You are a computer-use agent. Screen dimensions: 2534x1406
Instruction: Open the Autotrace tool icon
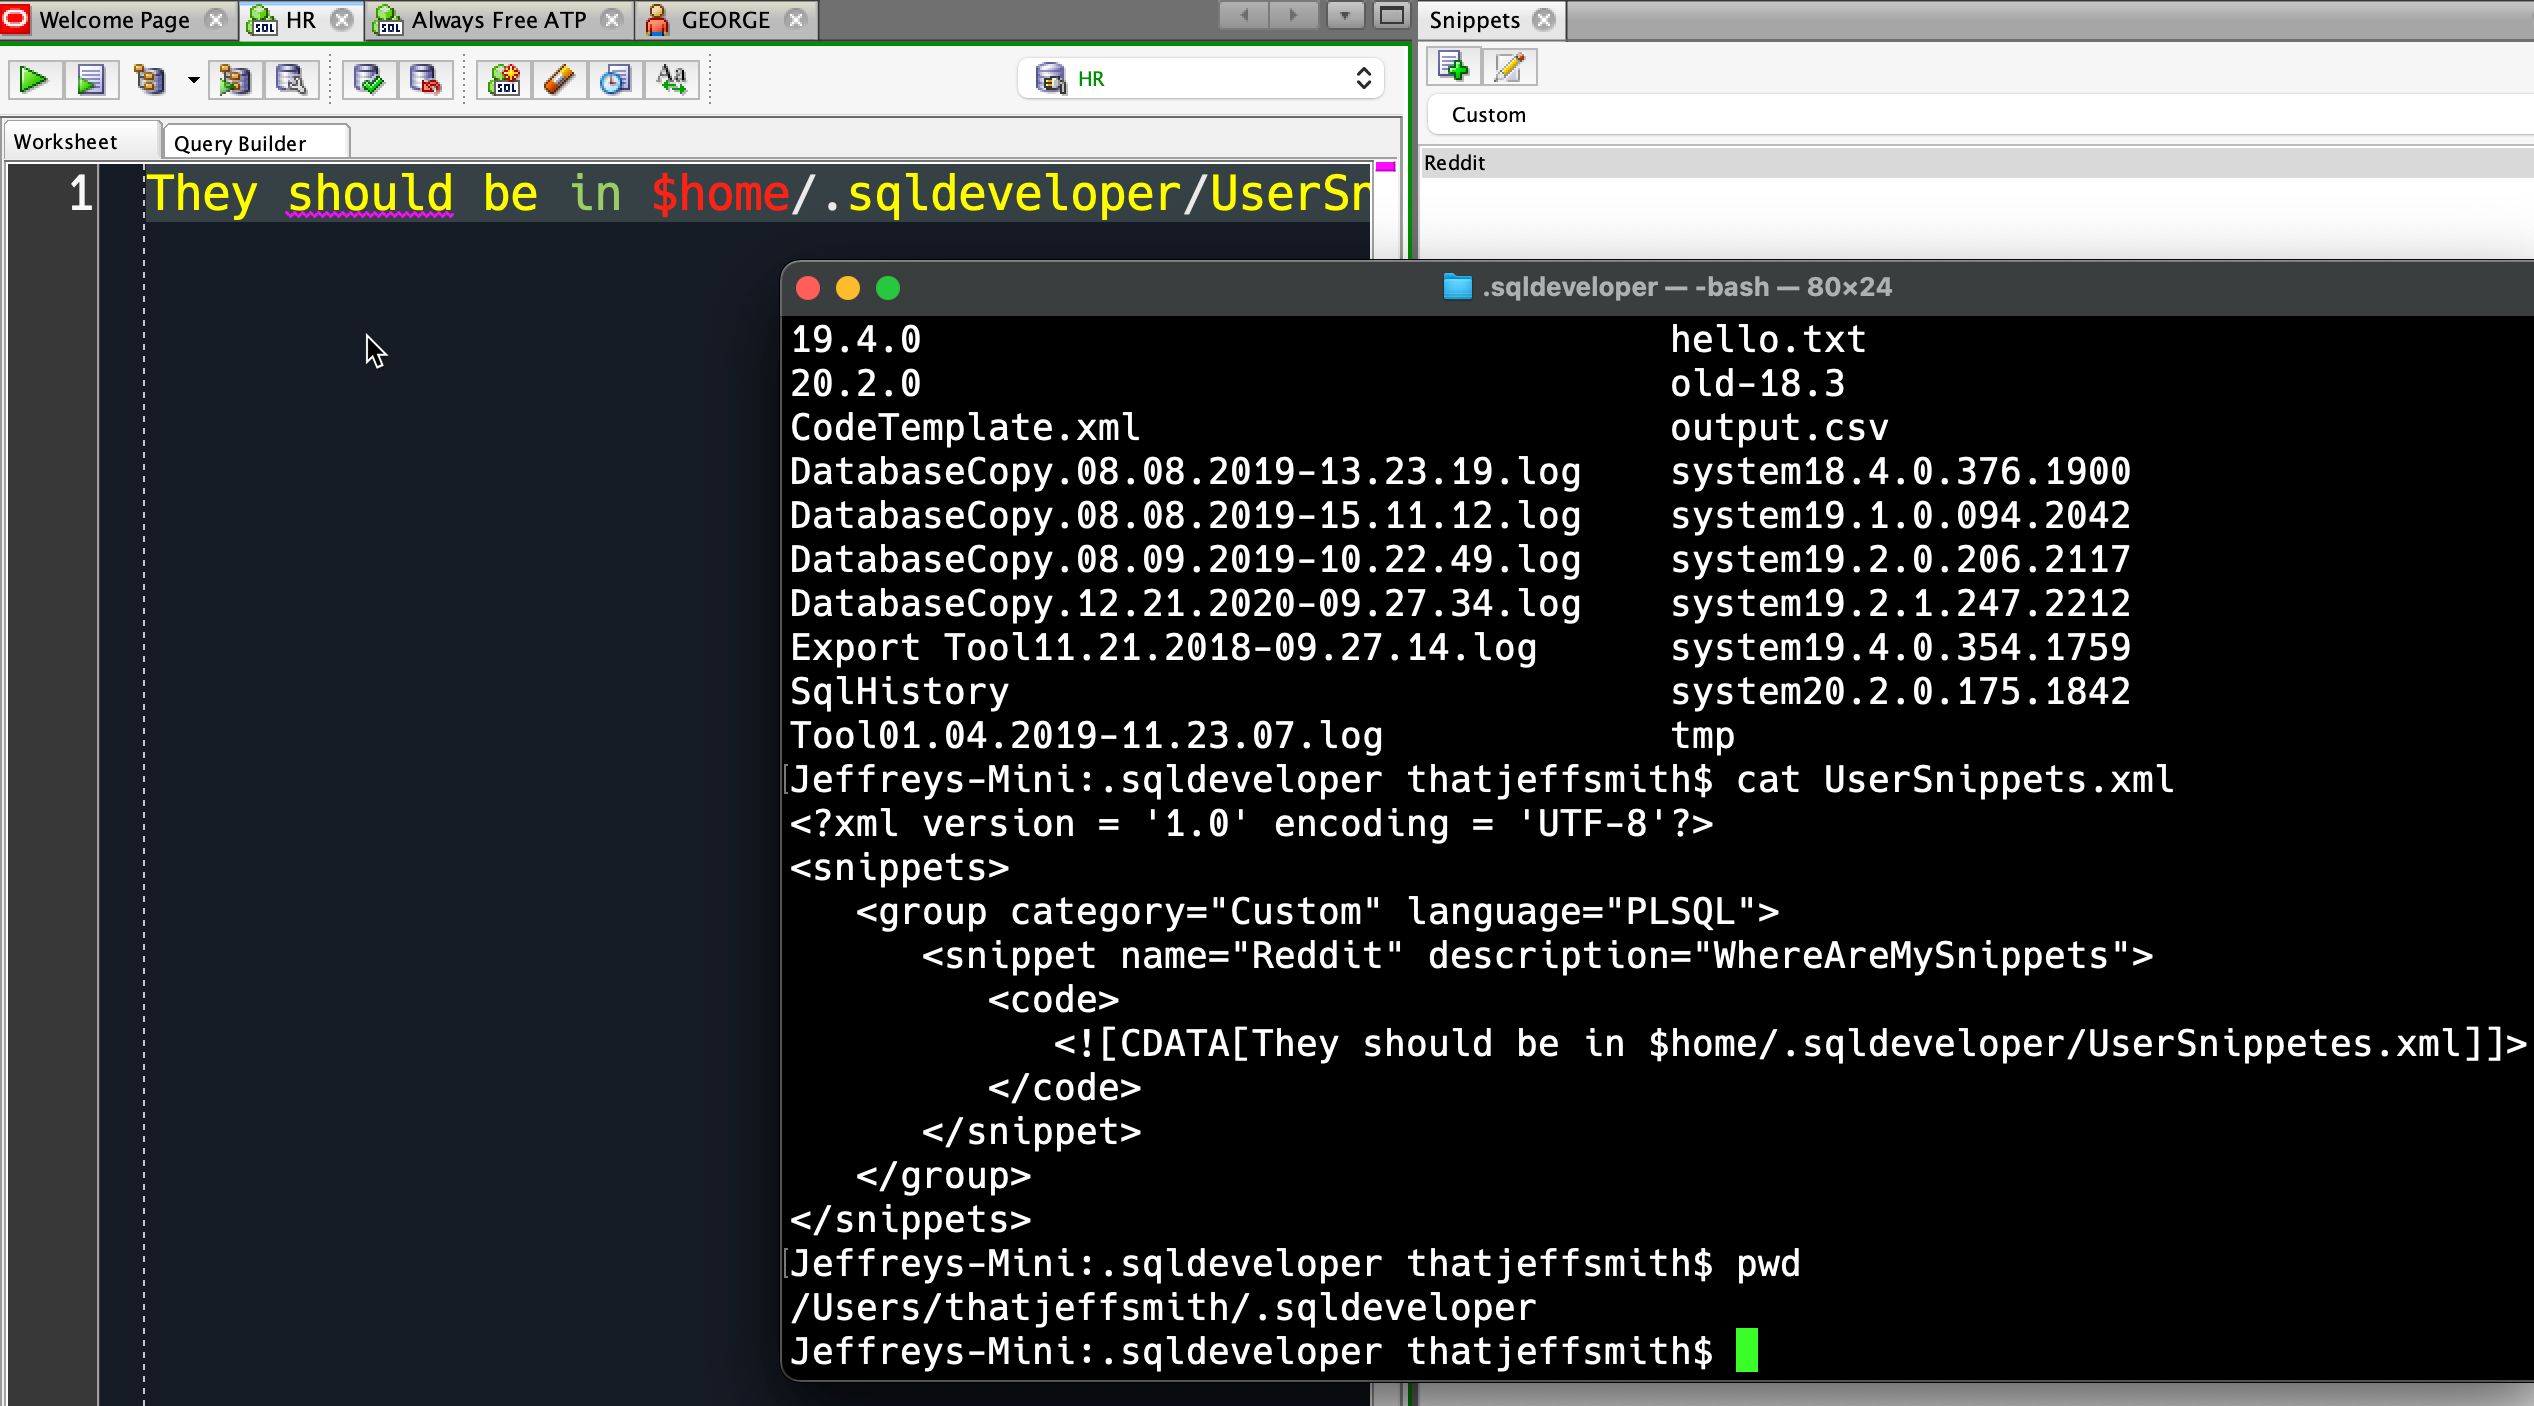(x=235, y=79)
